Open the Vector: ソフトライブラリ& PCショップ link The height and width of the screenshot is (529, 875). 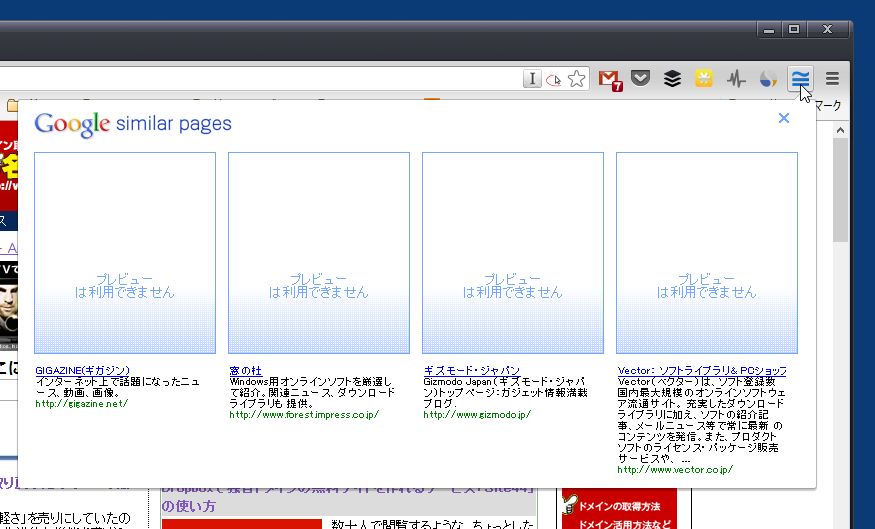click(702, 371)
